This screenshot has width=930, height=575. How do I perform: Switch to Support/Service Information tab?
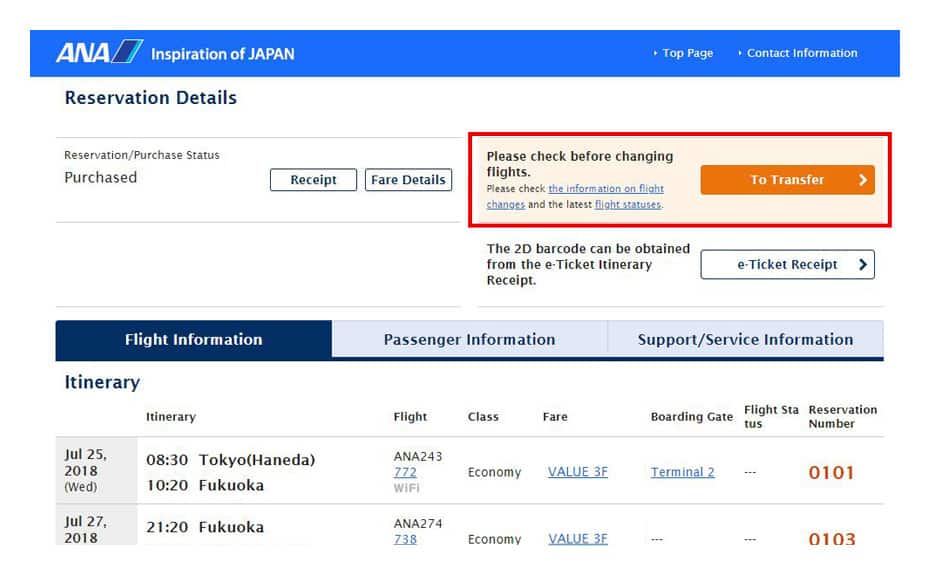coord(745,340)
